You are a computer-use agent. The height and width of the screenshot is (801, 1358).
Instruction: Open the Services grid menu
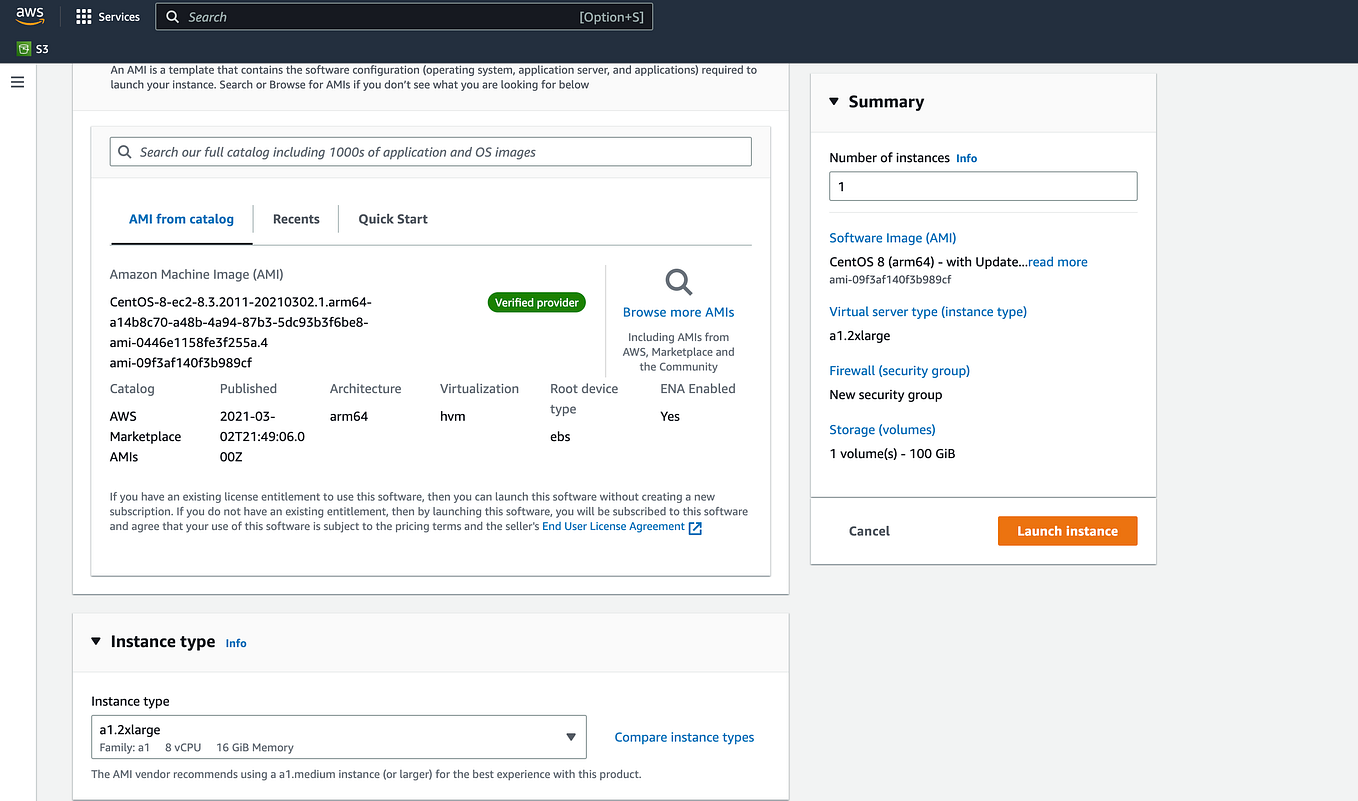tap(108, 16)
